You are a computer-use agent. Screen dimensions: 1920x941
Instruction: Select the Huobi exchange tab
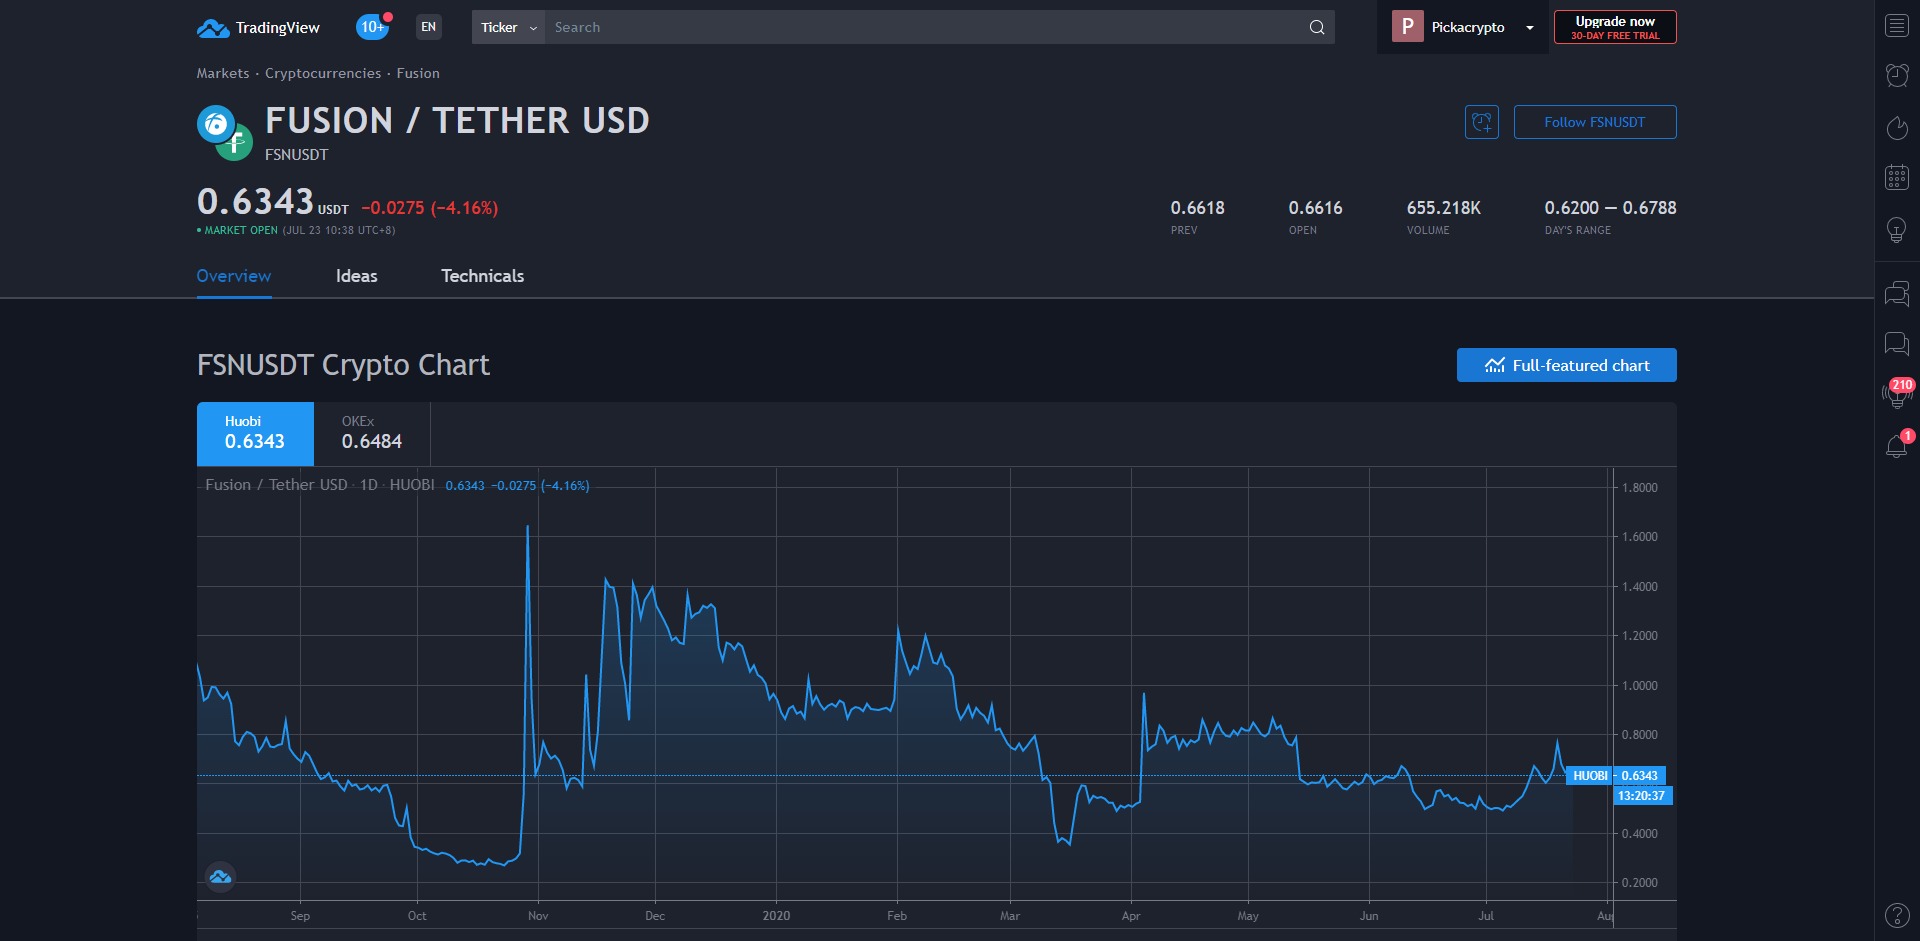255,434
